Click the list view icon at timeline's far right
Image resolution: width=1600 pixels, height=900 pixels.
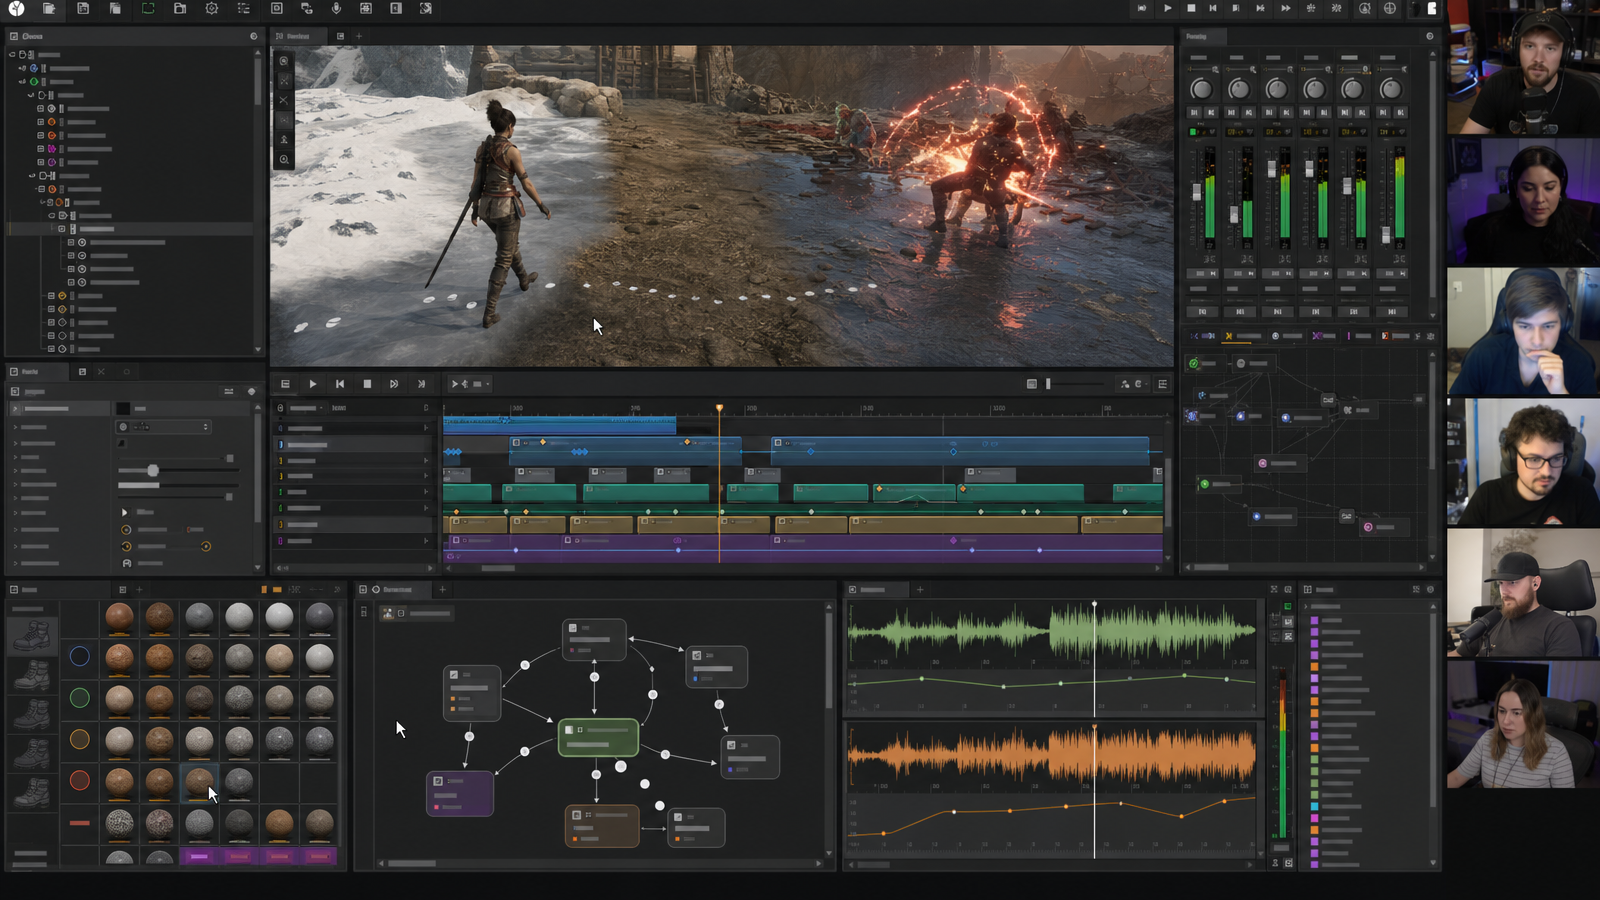point(1162,384)
